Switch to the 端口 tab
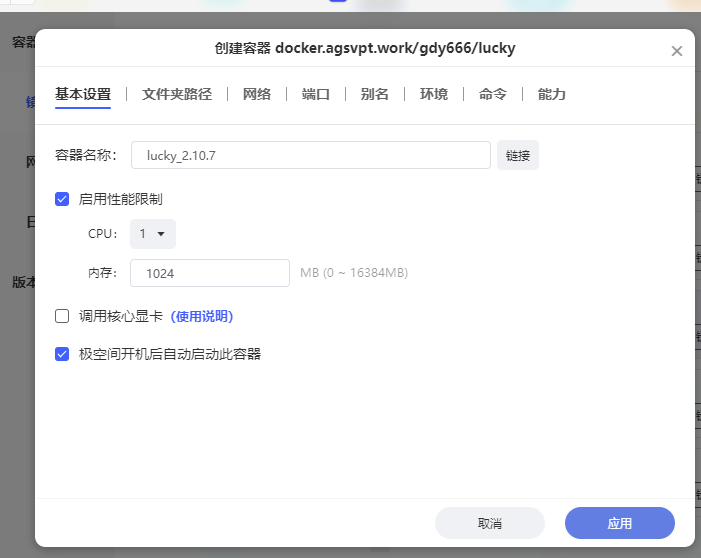701x558 pixels. [x=316, y=94]
